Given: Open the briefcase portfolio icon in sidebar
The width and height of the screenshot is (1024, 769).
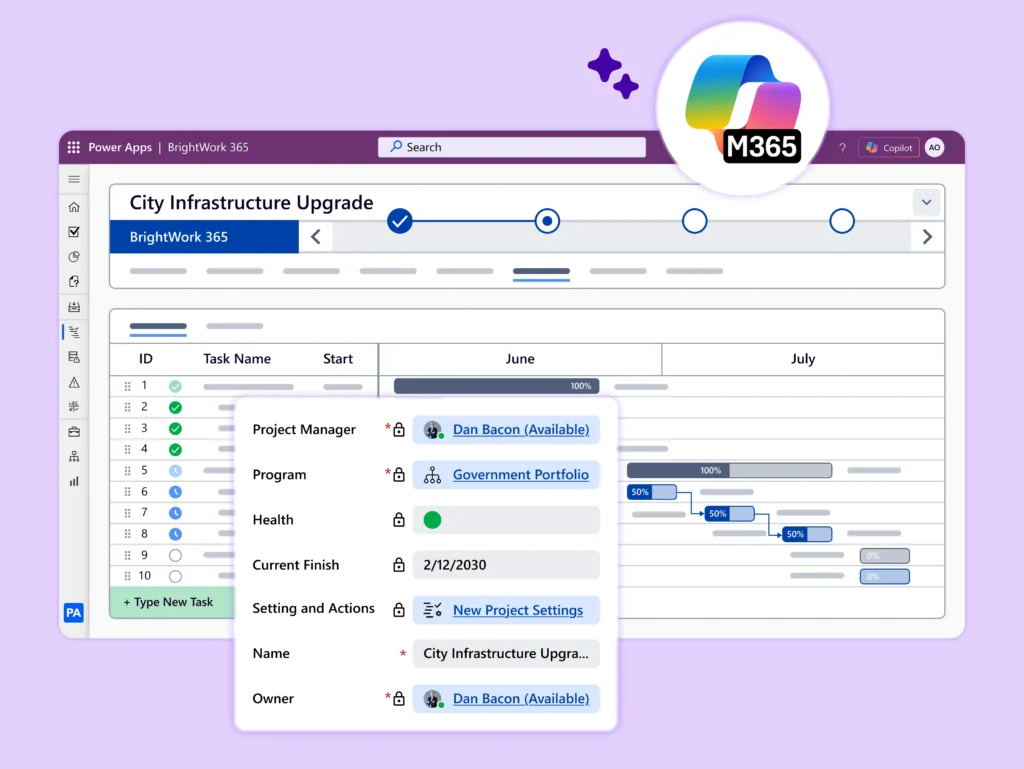Looking at the screenshot, I should pyautogui.click(x=74, y=432).
